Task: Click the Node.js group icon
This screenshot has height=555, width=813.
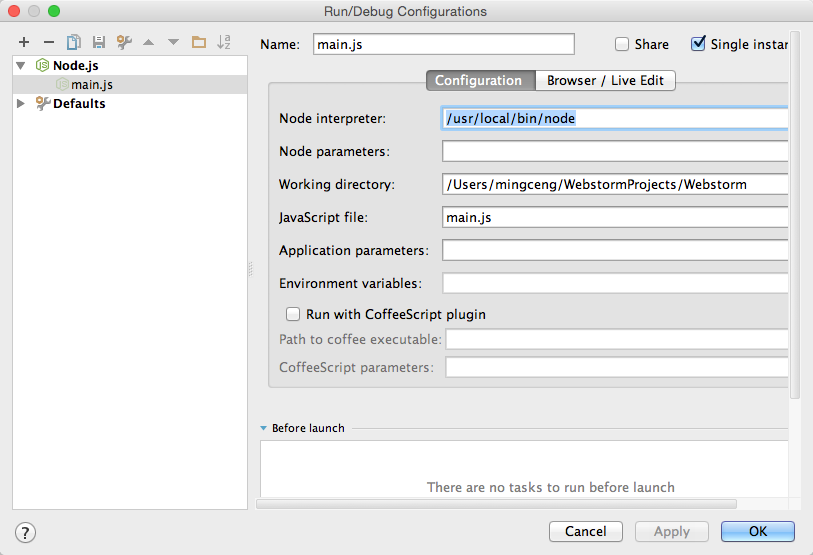Action: [42, 65]
